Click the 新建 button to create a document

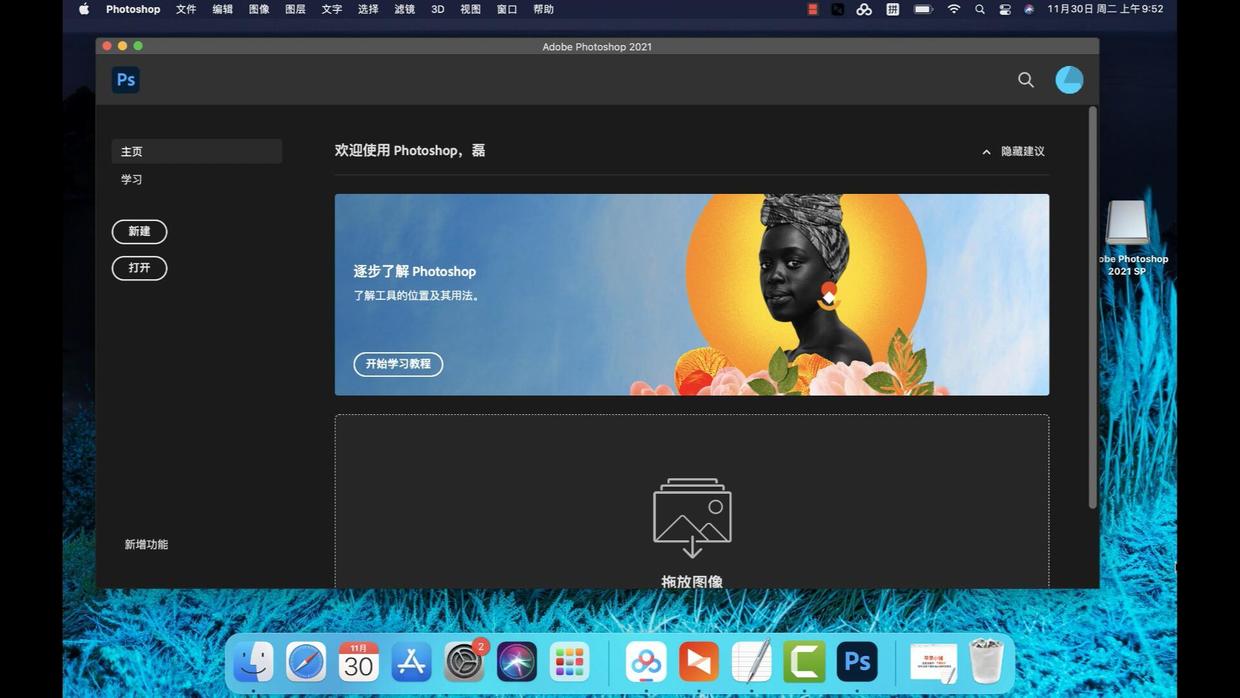point(139,231)
